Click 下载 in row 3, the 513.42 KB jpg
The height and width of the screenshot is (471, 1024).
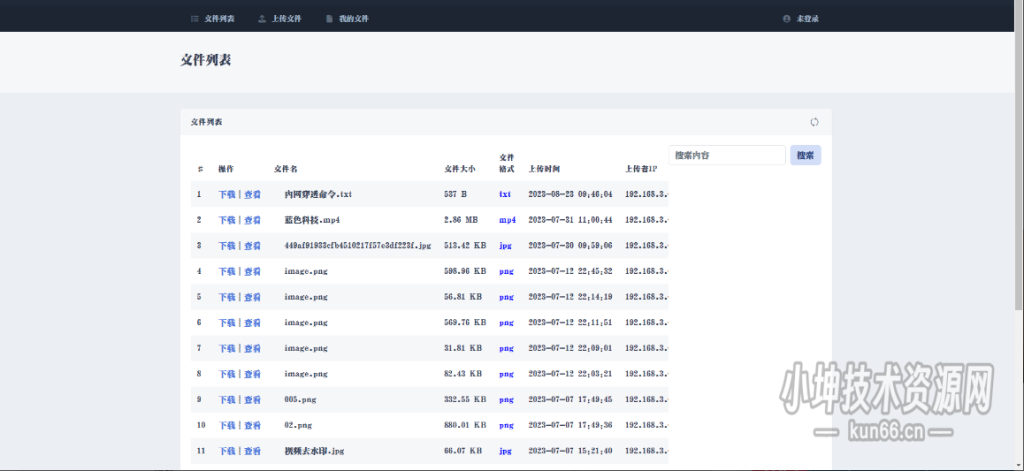click(227, 246)
